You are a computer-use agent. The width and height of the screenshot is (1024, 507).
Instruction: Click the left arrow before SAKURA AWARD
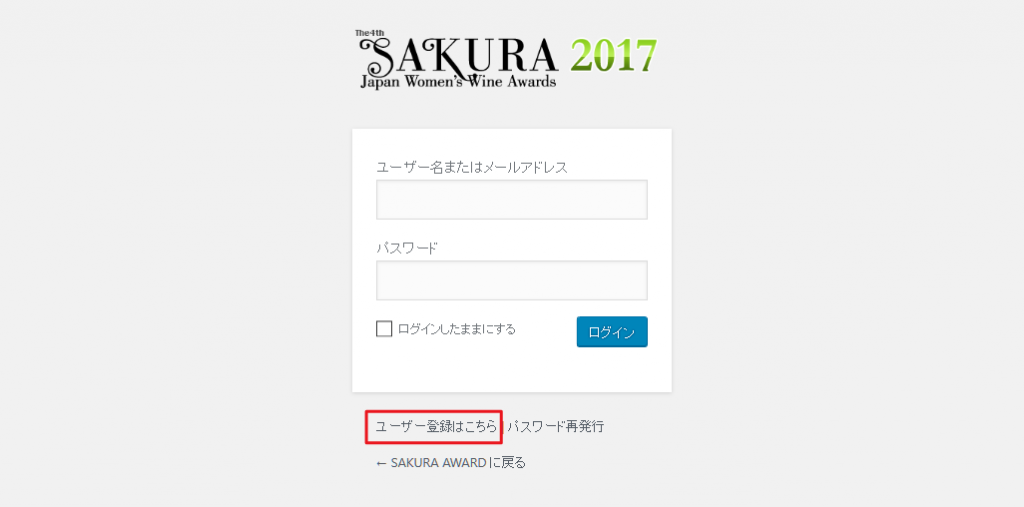pyautogui.click(x=381, y=463)
